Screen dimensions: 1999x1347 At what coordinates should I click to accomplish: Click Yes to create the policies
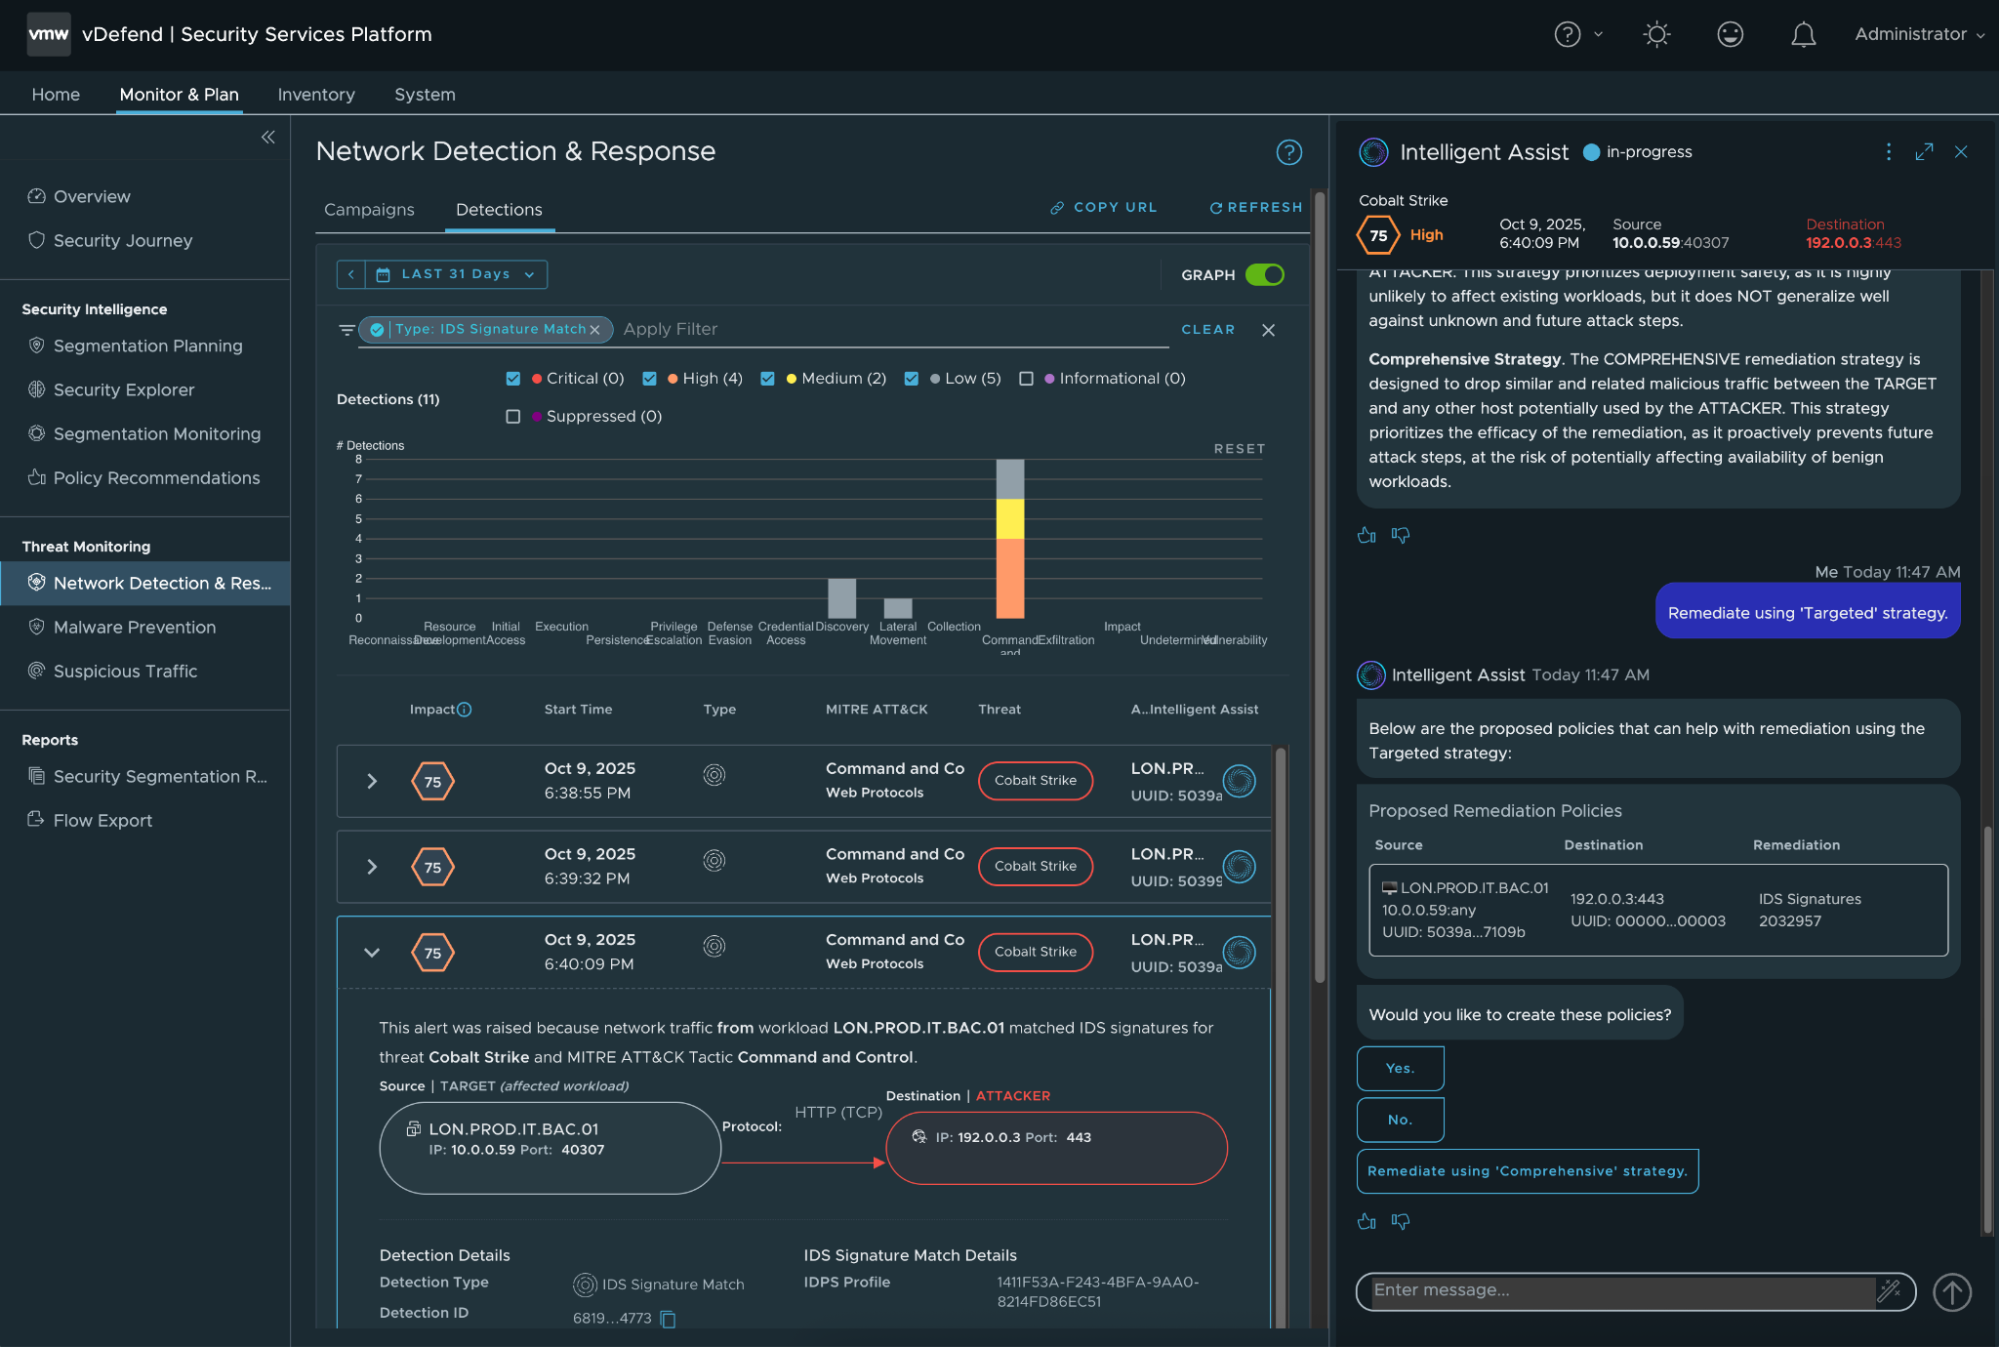[x=1399, y=1068]
